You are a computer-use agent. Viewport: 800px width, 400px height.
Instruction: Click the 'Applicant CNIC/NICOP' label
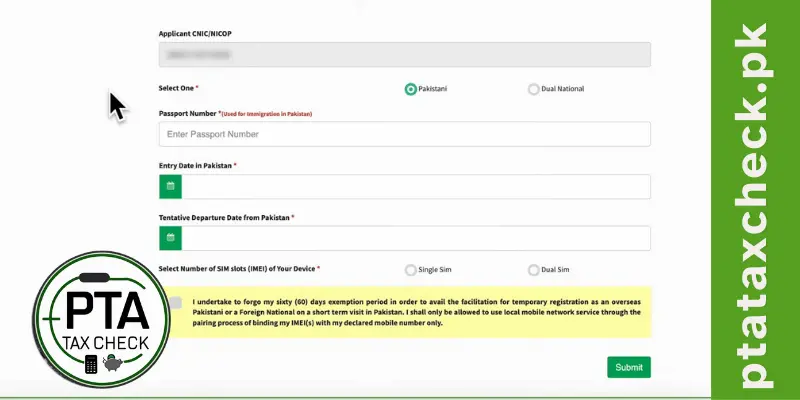195,34
